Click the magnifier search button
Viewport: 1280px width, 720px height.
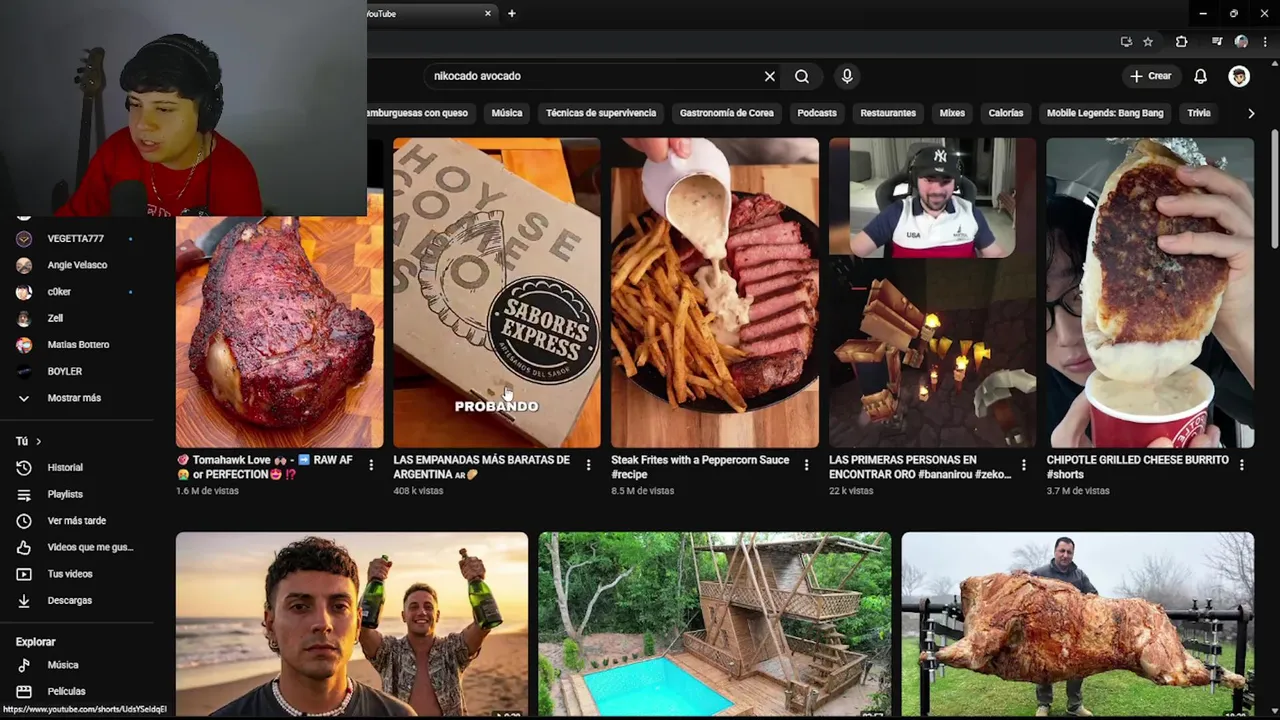point(802,76)
